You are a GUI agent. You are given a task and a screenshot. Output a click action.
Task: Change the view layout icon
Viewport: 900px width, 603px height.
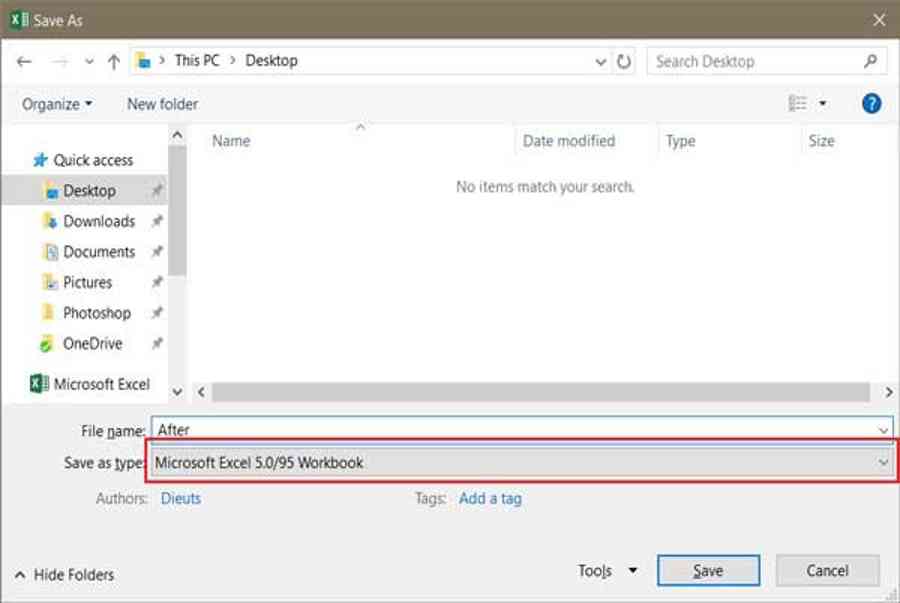797,104
